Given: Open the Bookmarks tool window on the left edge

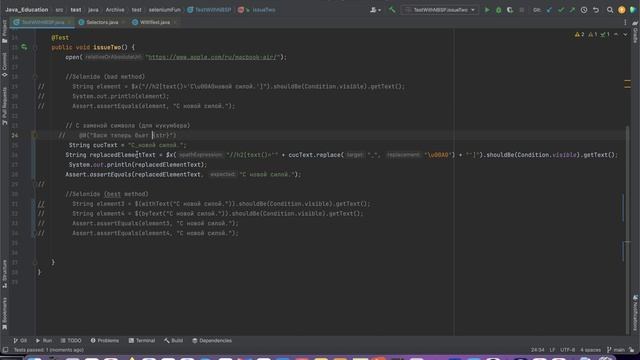Looking at the screenshot, I should click(4, 313).
